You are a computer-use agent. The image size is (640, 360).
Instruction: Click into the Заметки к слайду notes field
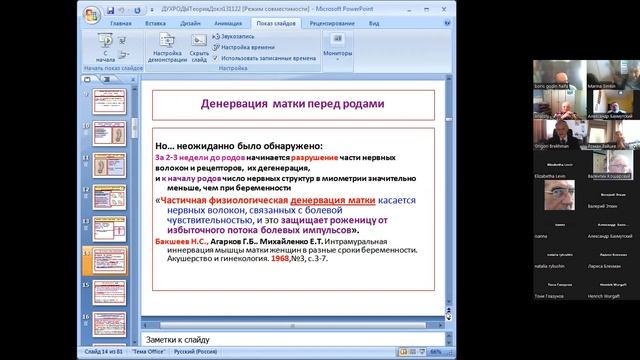(293, 339)
